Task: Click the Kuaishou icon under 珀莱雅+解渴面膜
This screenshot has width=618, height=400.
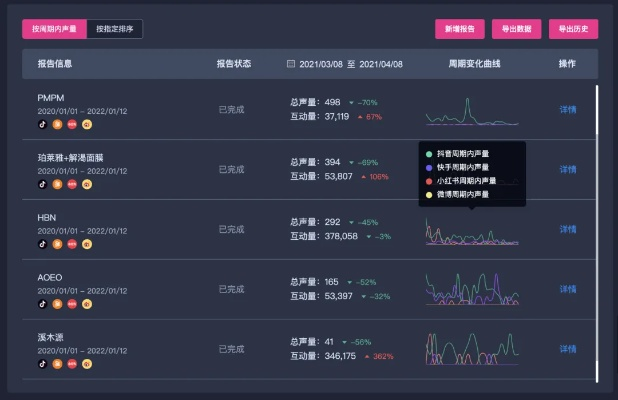Action: pos(58,184)
